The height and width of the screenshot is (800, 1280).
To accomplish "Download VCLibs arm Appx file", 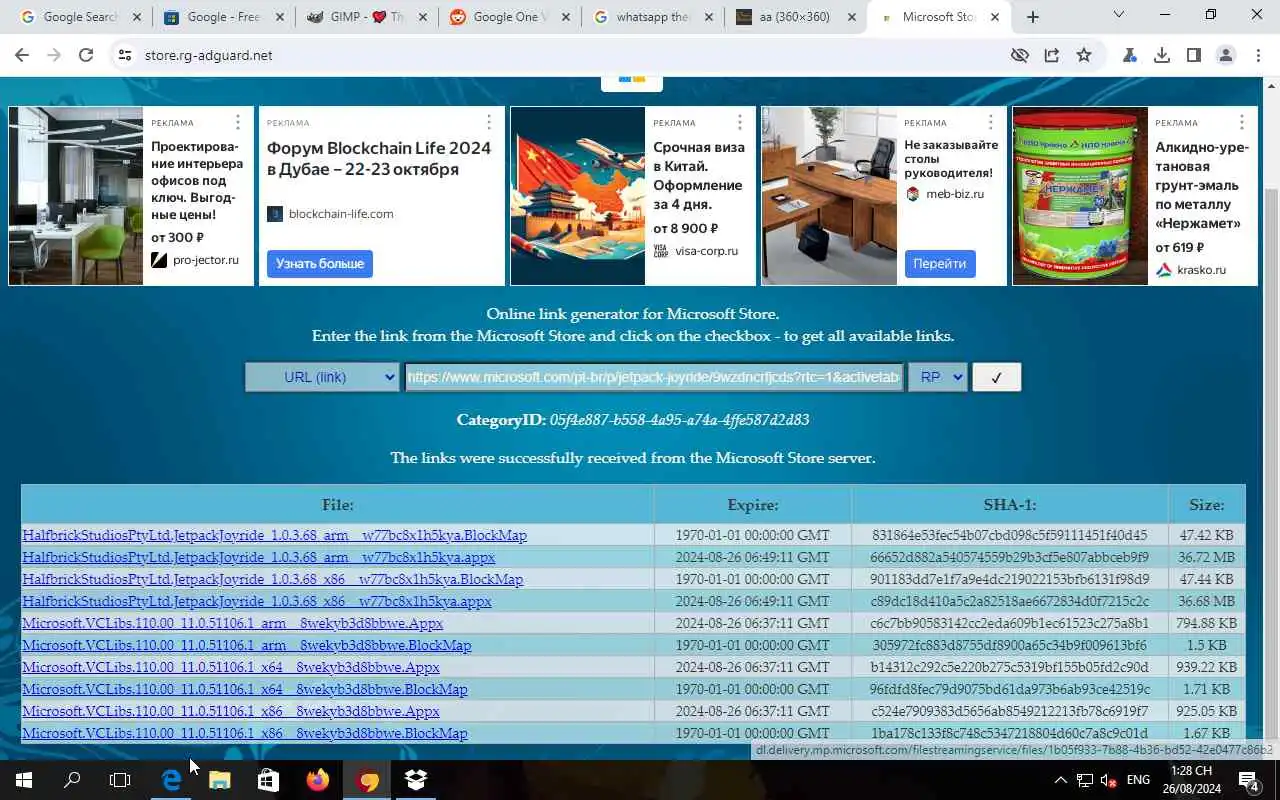I will click(232, 623).
